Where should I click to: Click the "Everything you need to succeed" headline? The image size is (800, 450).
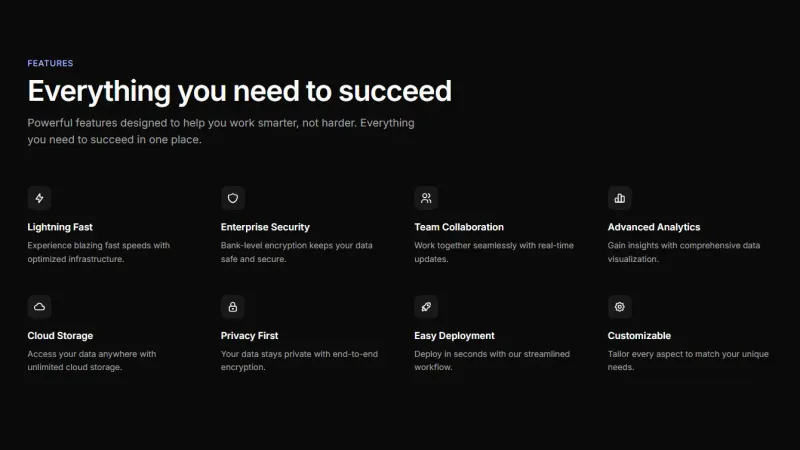pos(240,91)
